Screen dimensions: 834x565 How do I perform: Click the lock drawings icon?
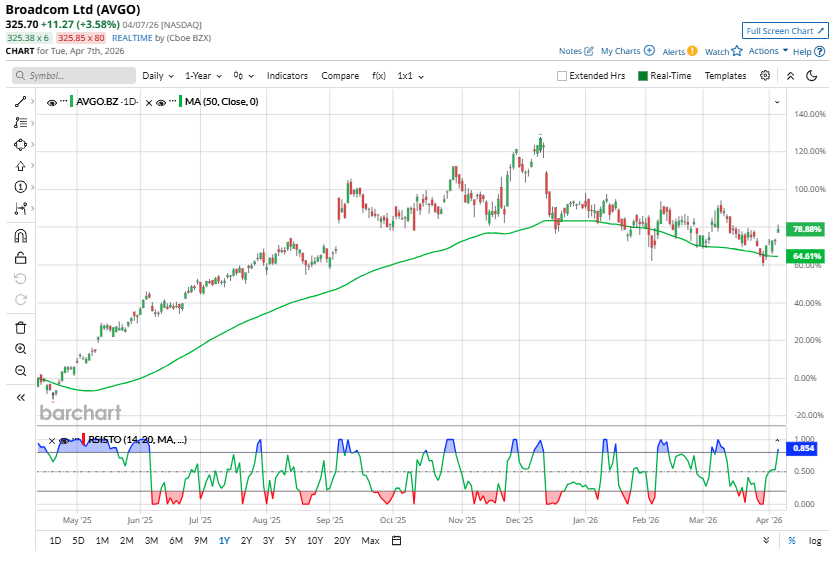pos(20,258)
